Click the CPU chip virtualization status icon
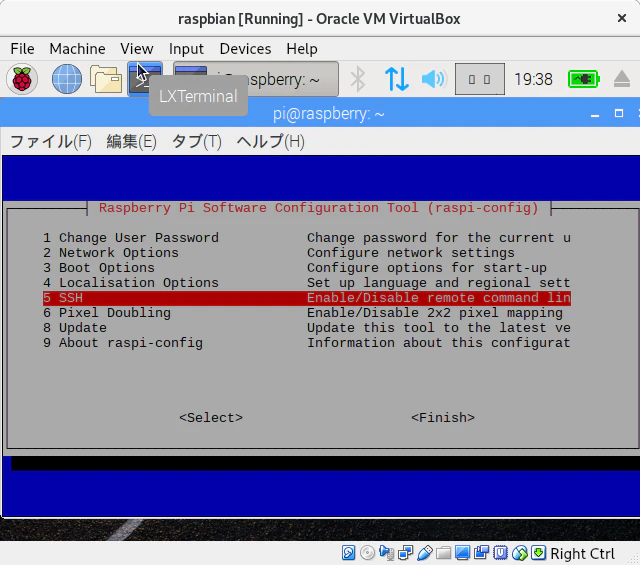Screen dimensions: 640x565 click(x=500, y=553)
